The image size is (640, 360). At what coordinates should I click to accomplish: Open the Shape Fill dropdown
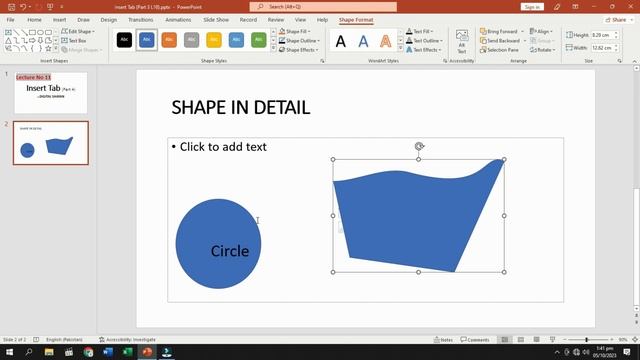295,31
